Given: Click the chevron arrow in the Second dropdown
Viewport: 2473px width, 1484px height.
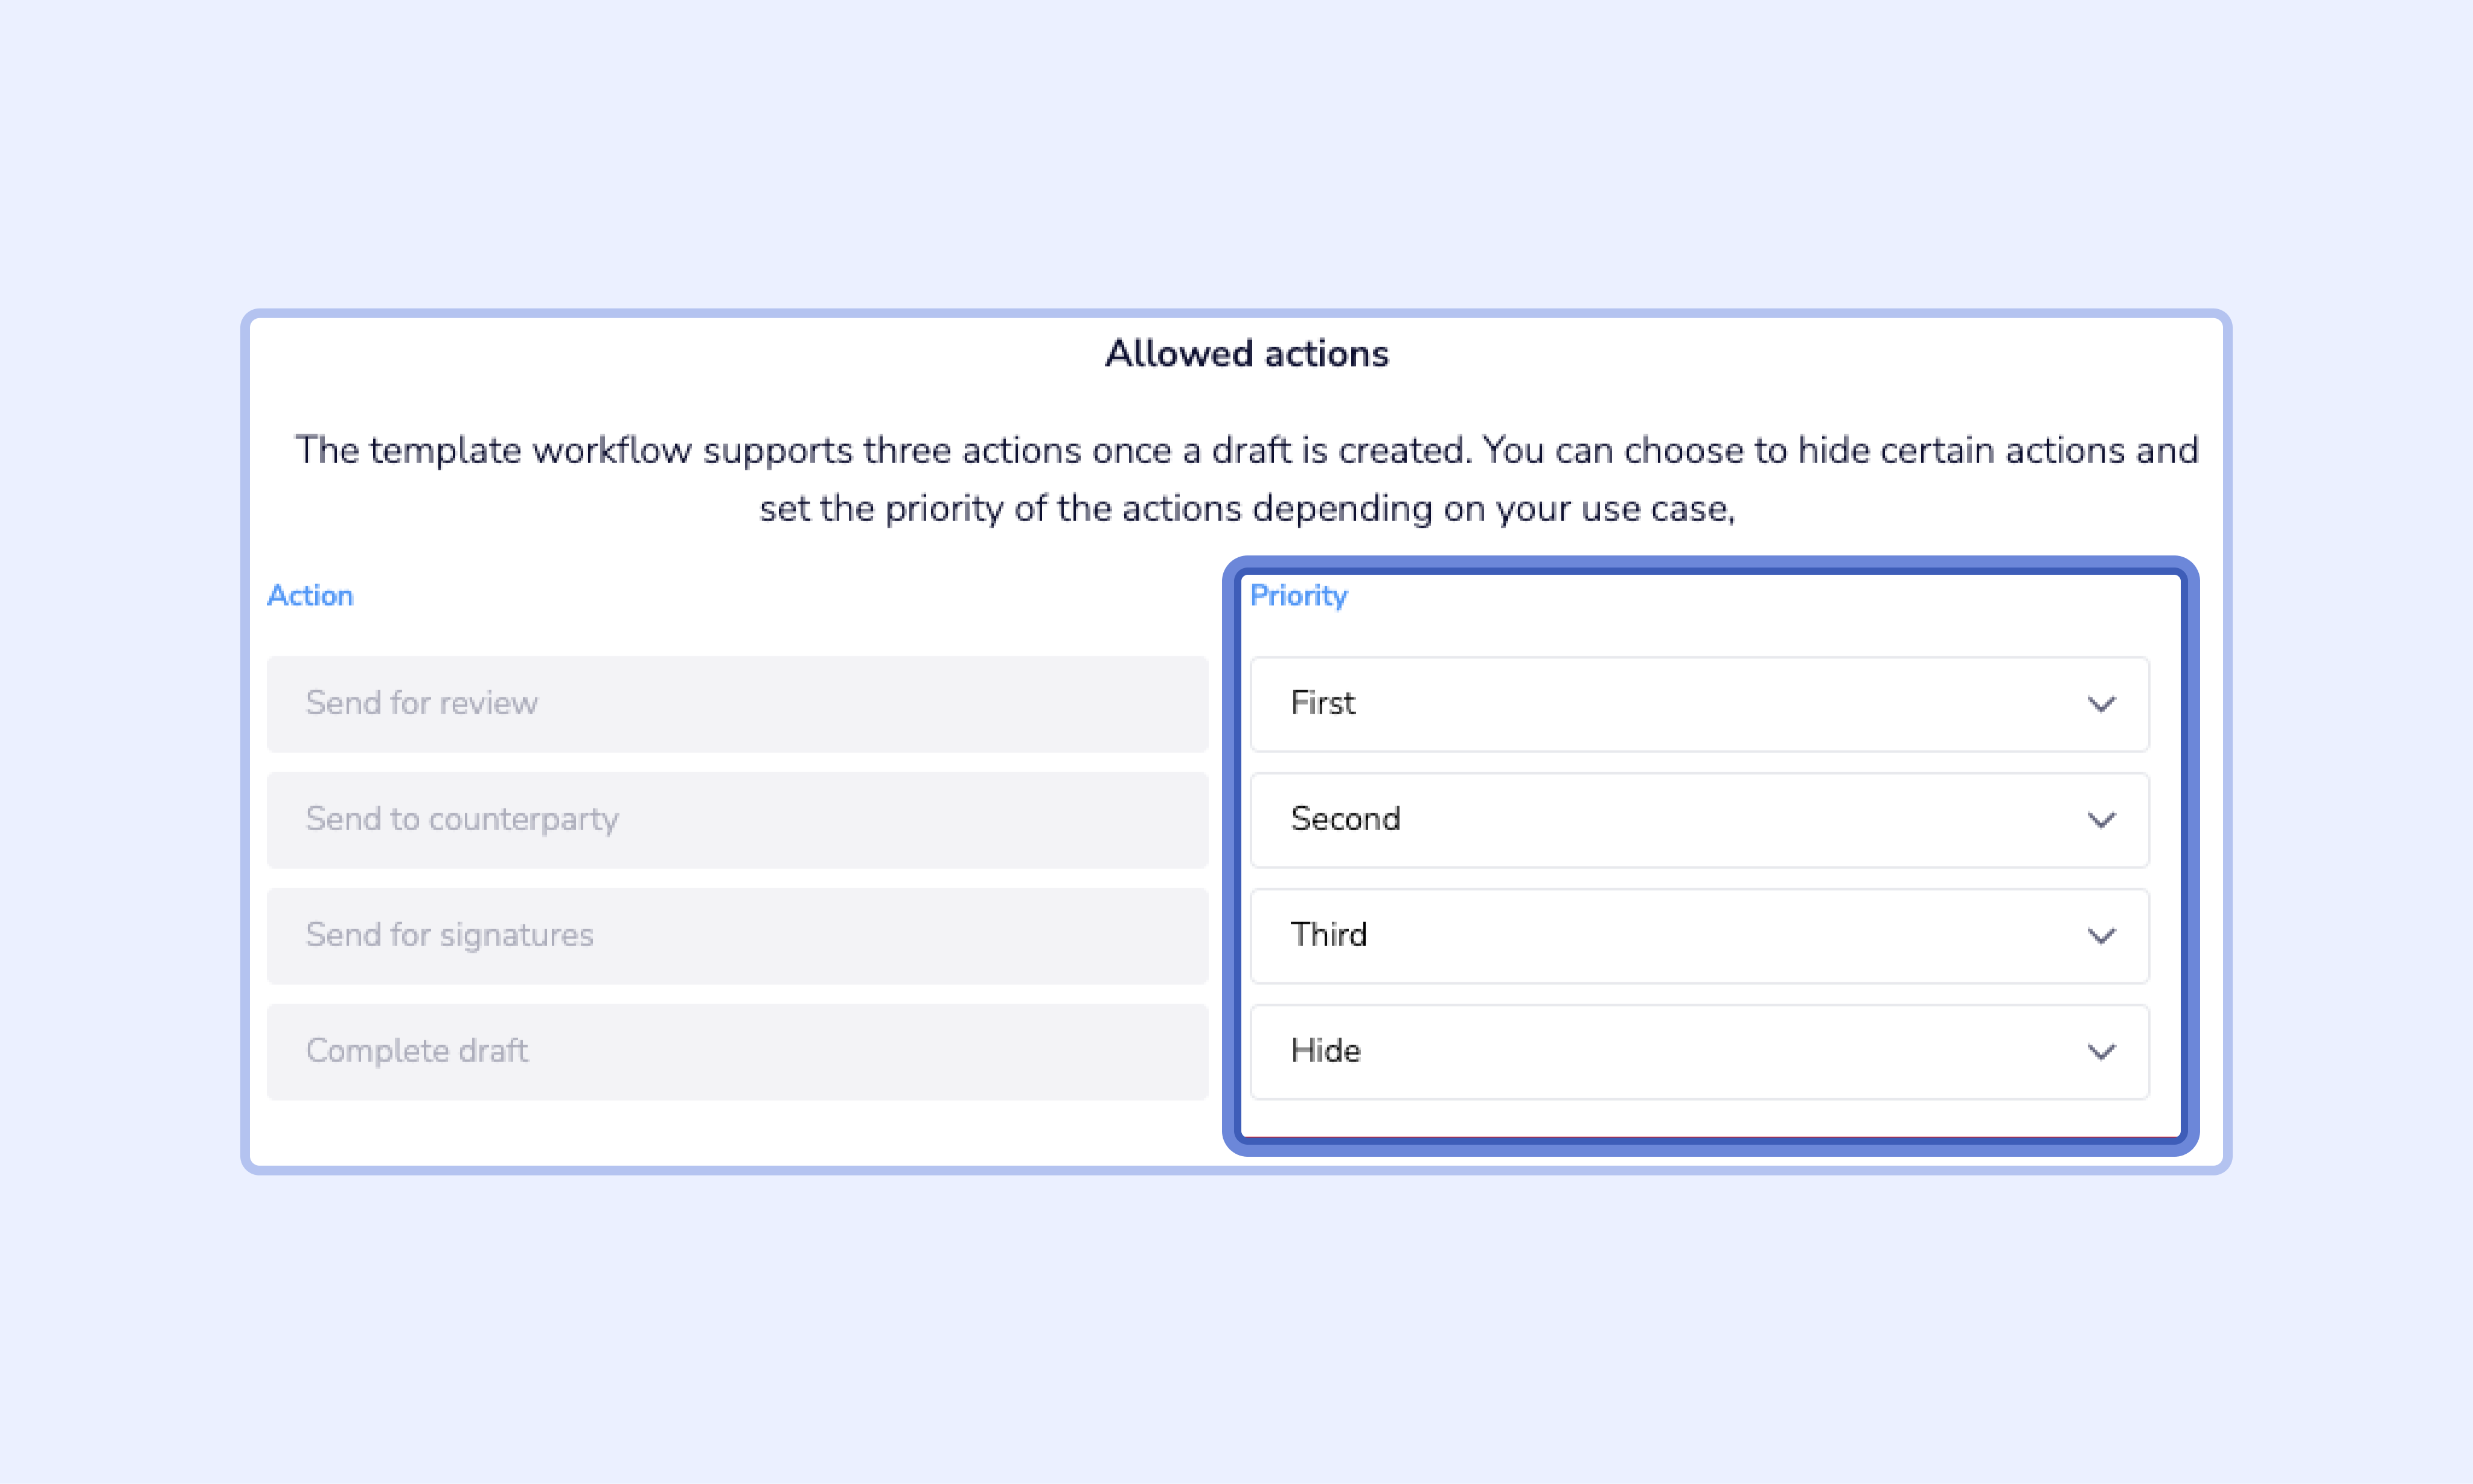Looking at the screenshot, I should click(x=2101, y=820).
